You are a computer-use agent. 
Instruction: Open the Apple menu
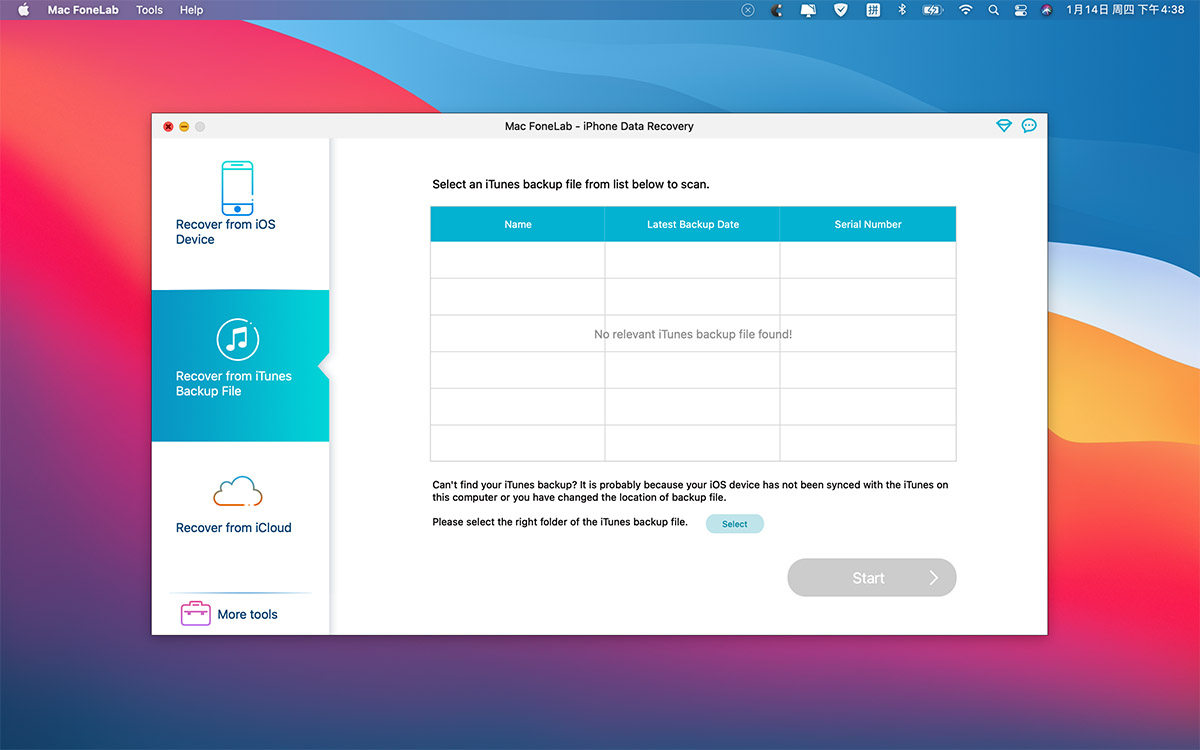23,10
